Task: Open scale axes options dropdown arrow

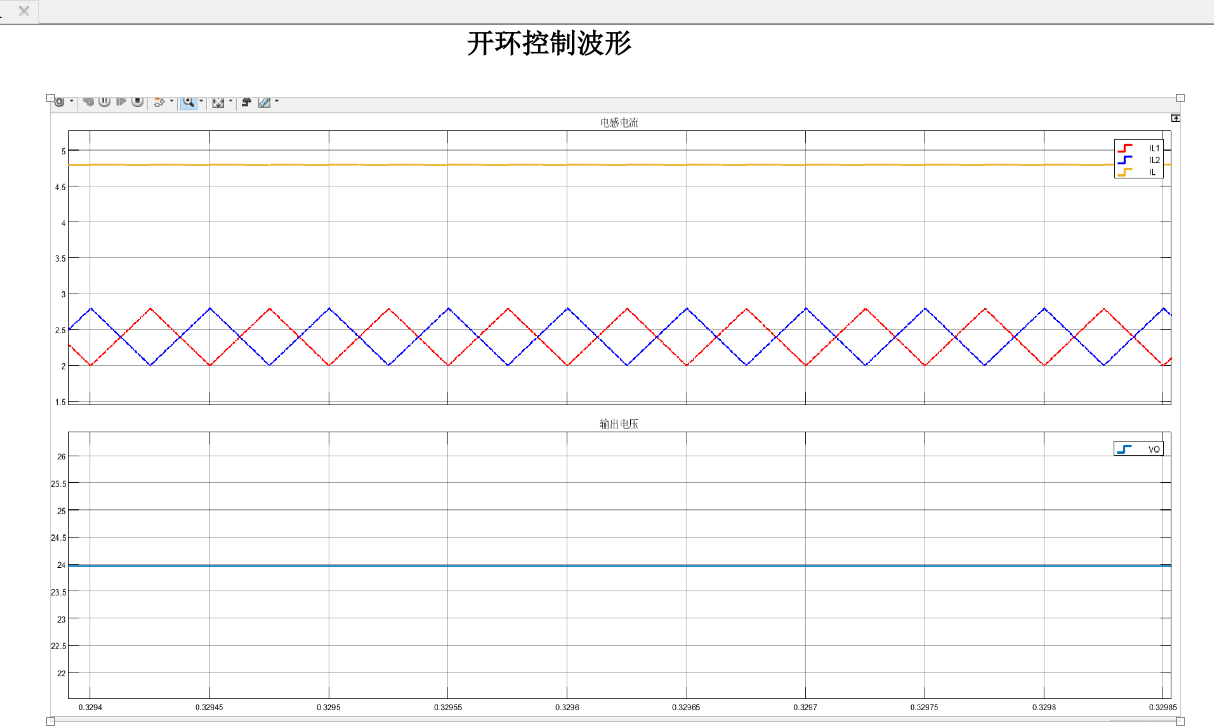Action: (231, 101)
